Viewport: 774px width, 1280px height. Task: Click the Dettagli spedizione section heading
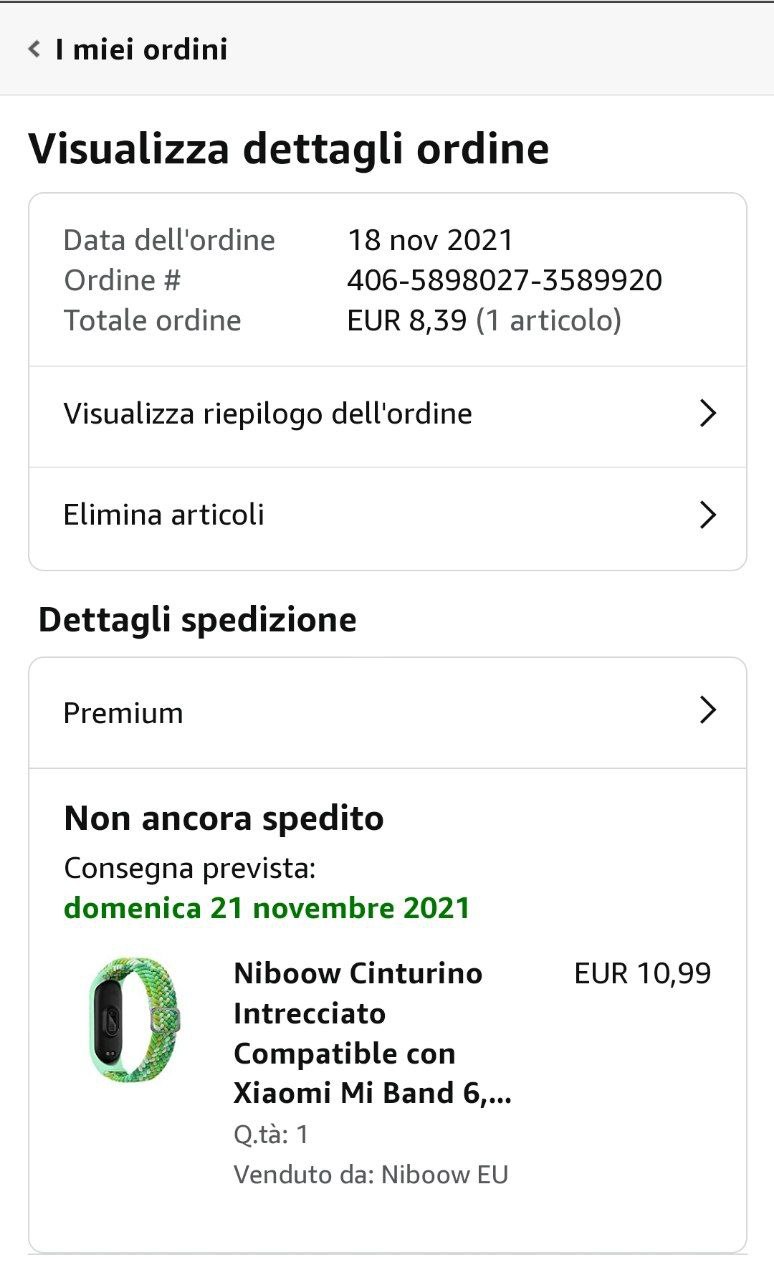[x=197, y=620]
